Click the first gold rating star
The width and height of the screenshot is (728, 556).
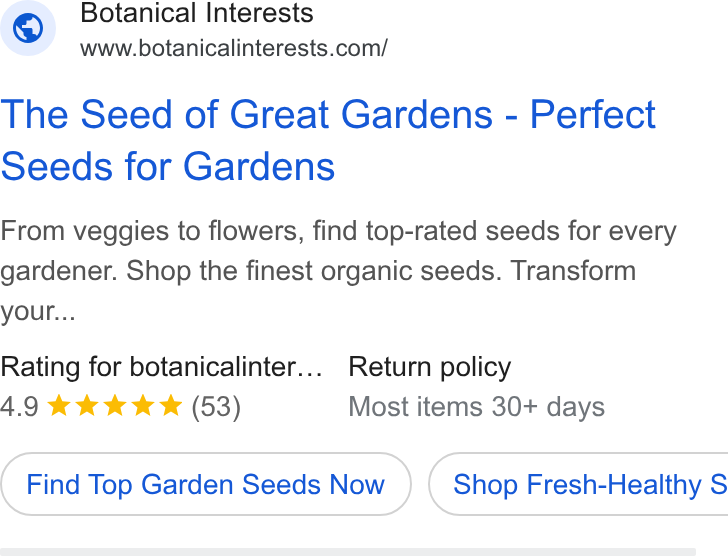tap(59, 405)
